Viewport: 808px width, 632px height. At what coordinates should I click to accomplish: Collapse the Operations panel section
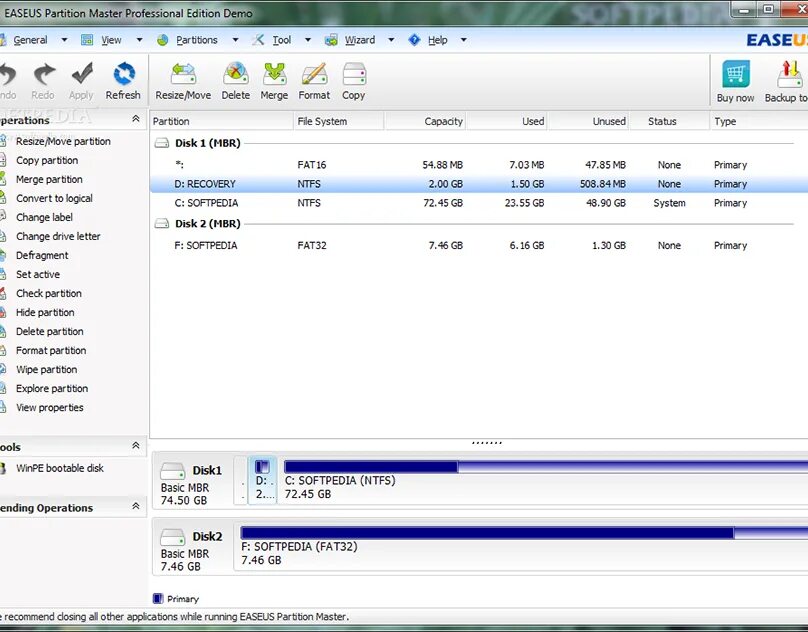136,119
